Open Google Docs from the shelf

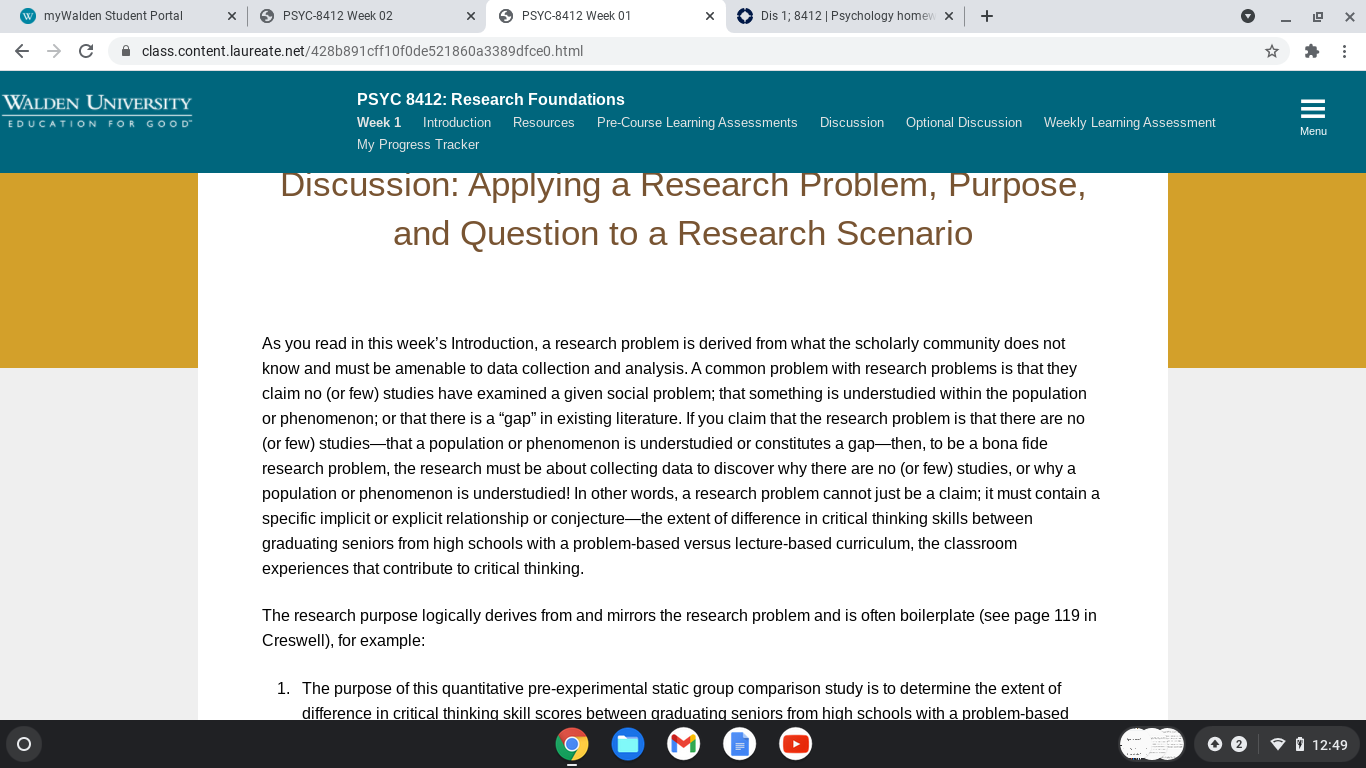click(x=740, y=744)
